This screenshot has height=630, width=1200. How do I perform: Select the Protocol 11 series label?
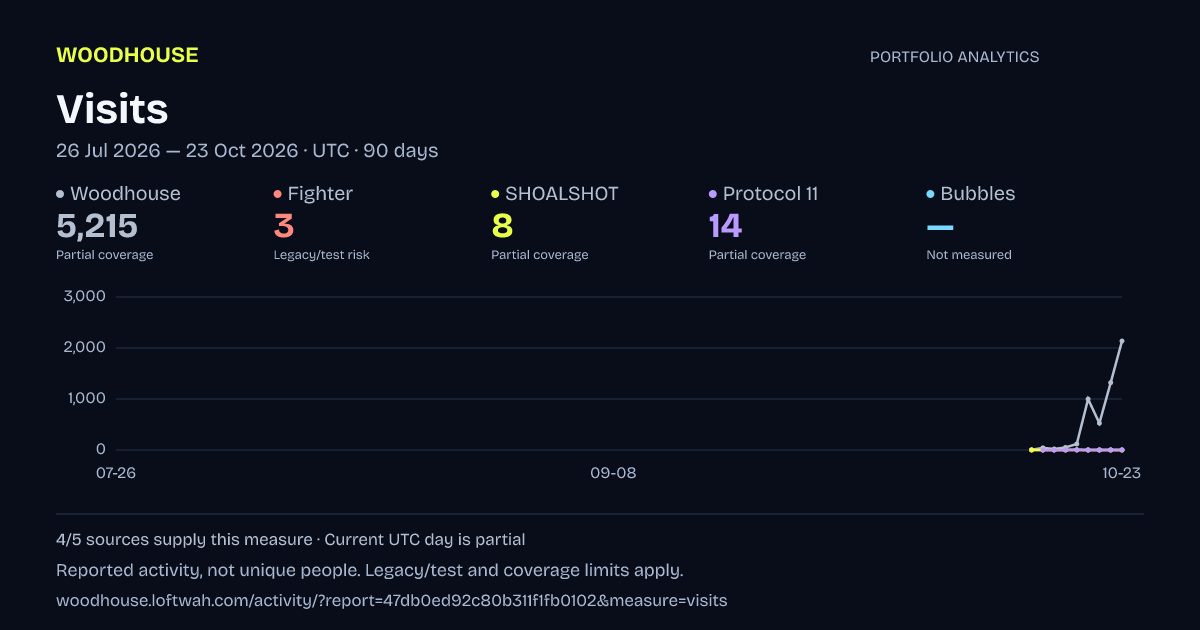pyautogui.click(x=770, y=194)
